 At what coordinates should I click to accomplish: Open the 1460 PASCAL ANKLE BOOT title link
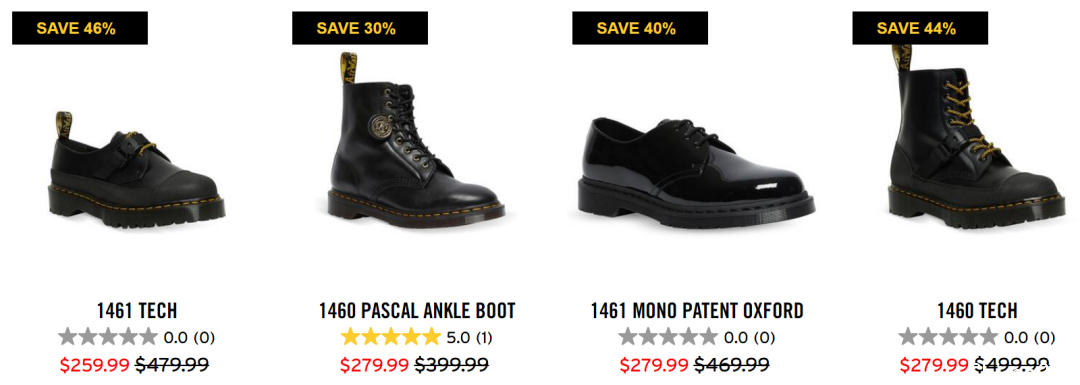(x=417, y=311)
